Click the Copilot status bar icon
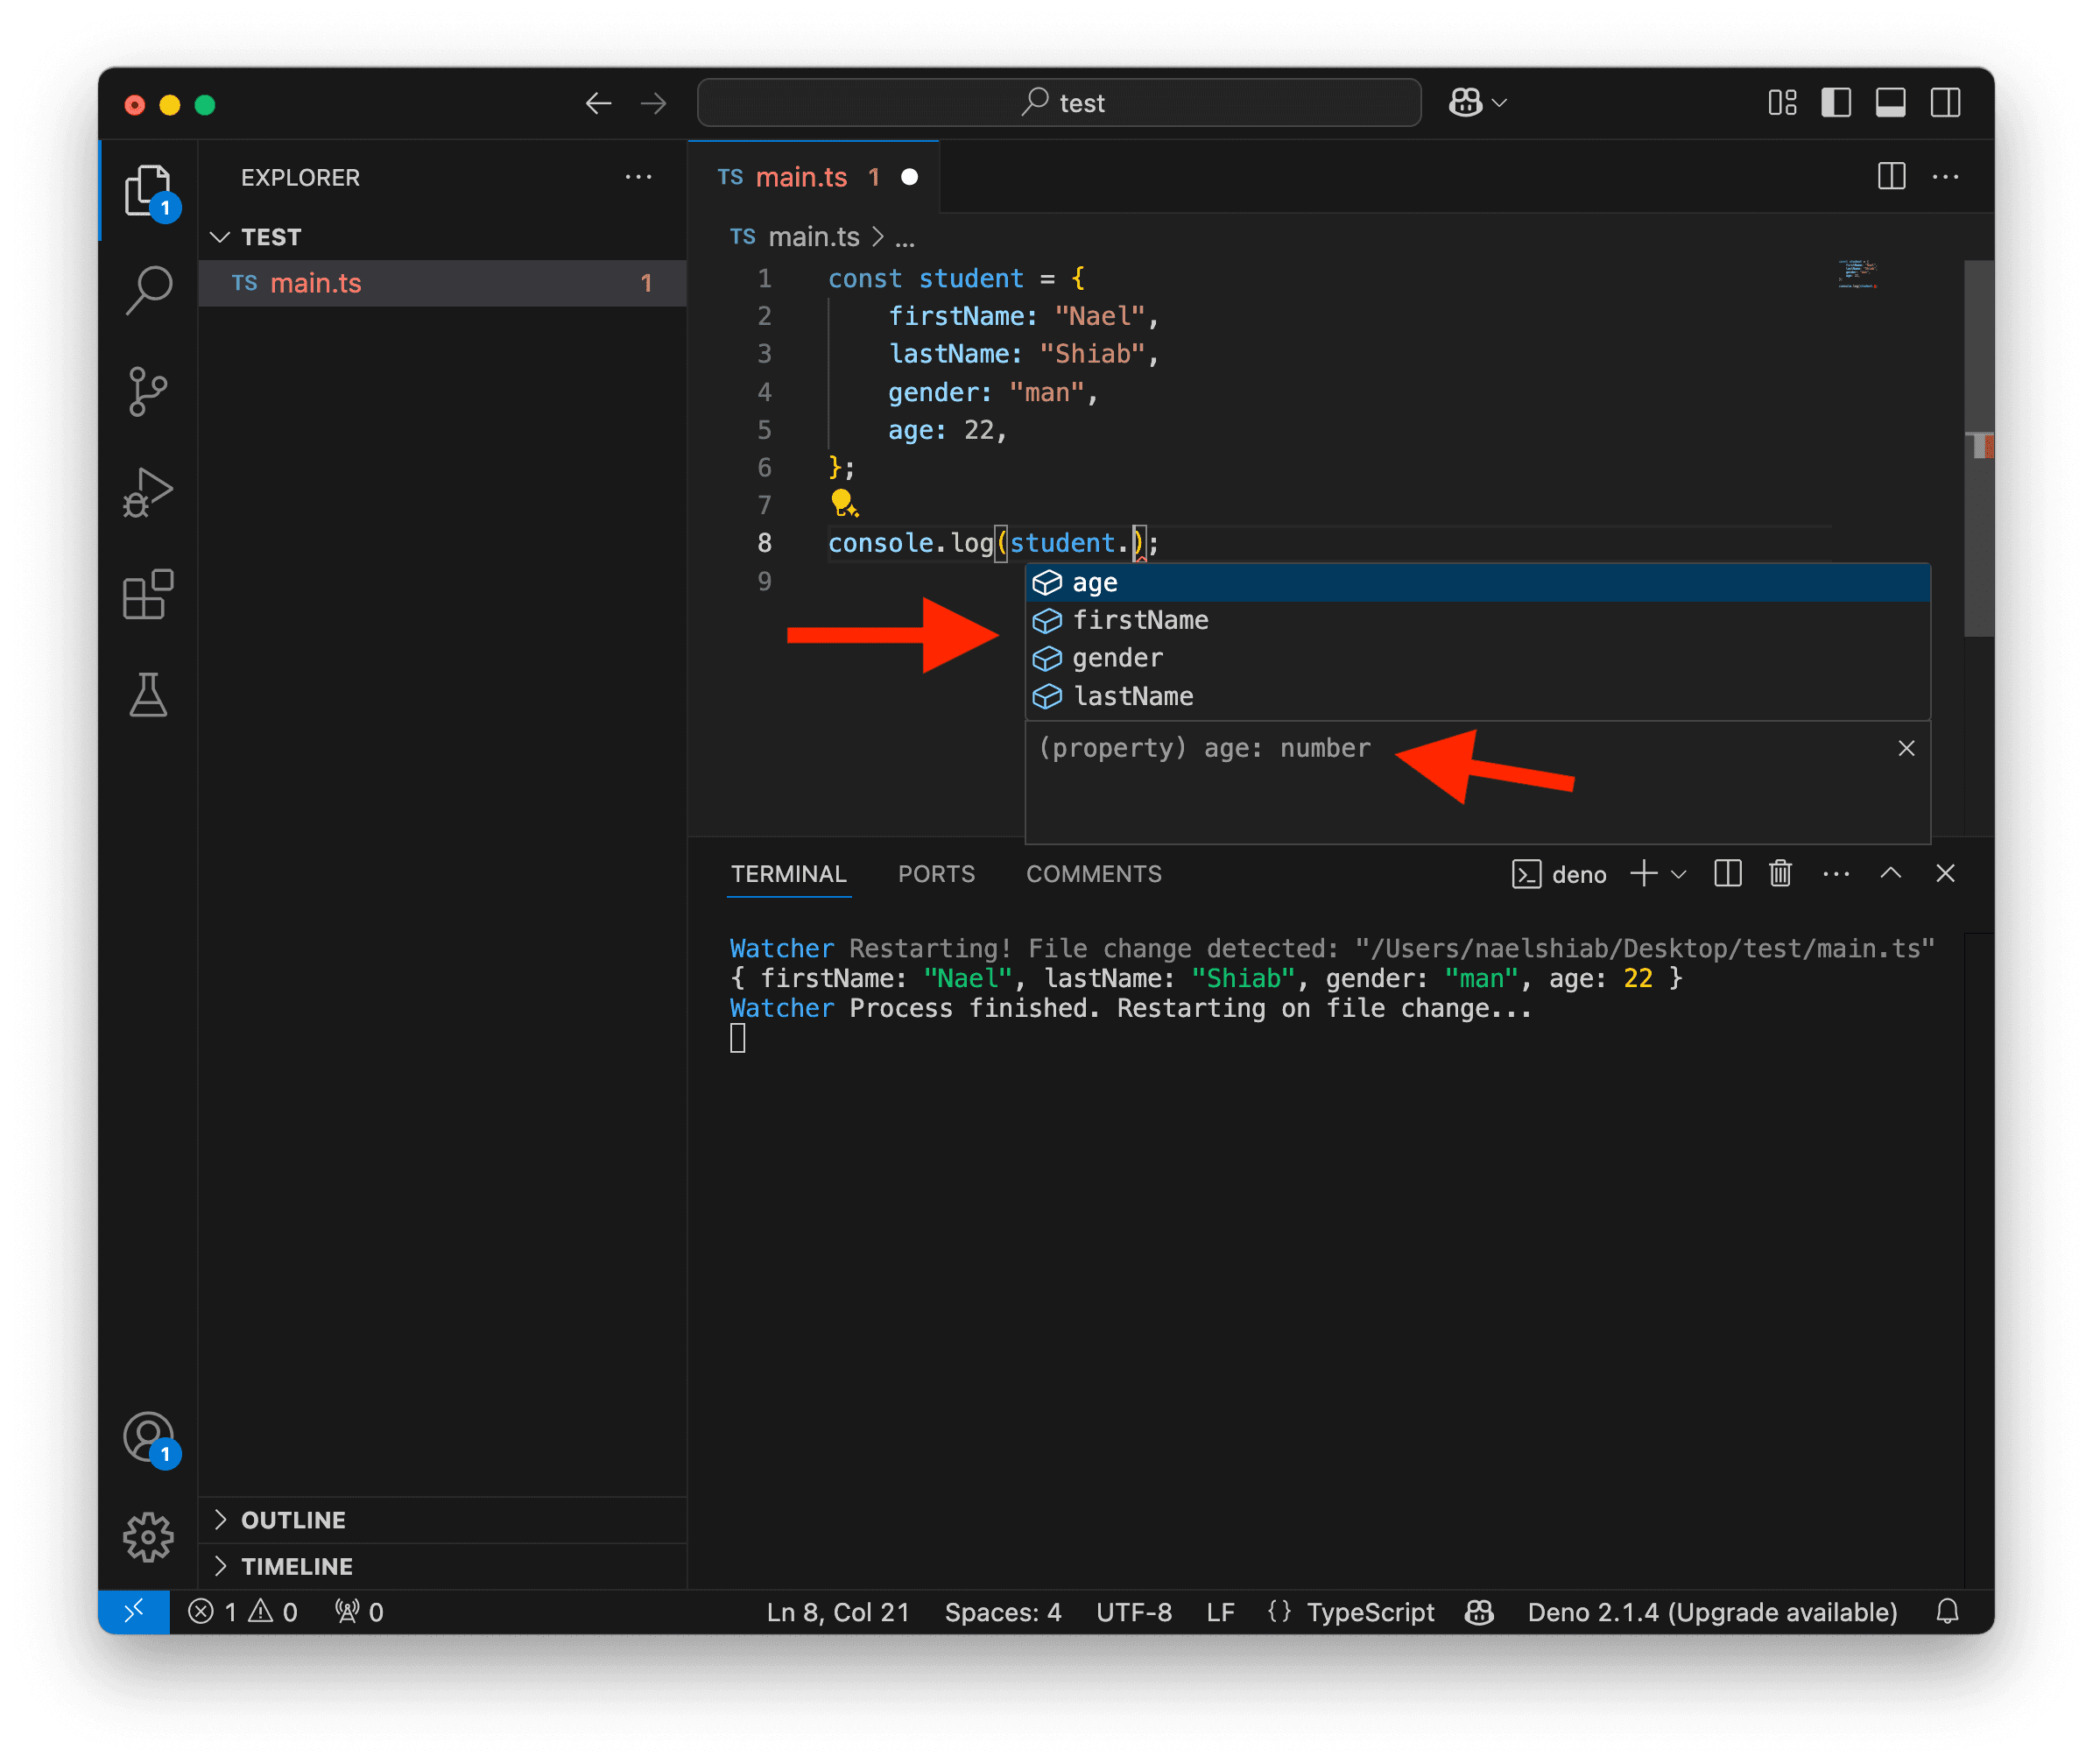 tap(1480, 1612)
